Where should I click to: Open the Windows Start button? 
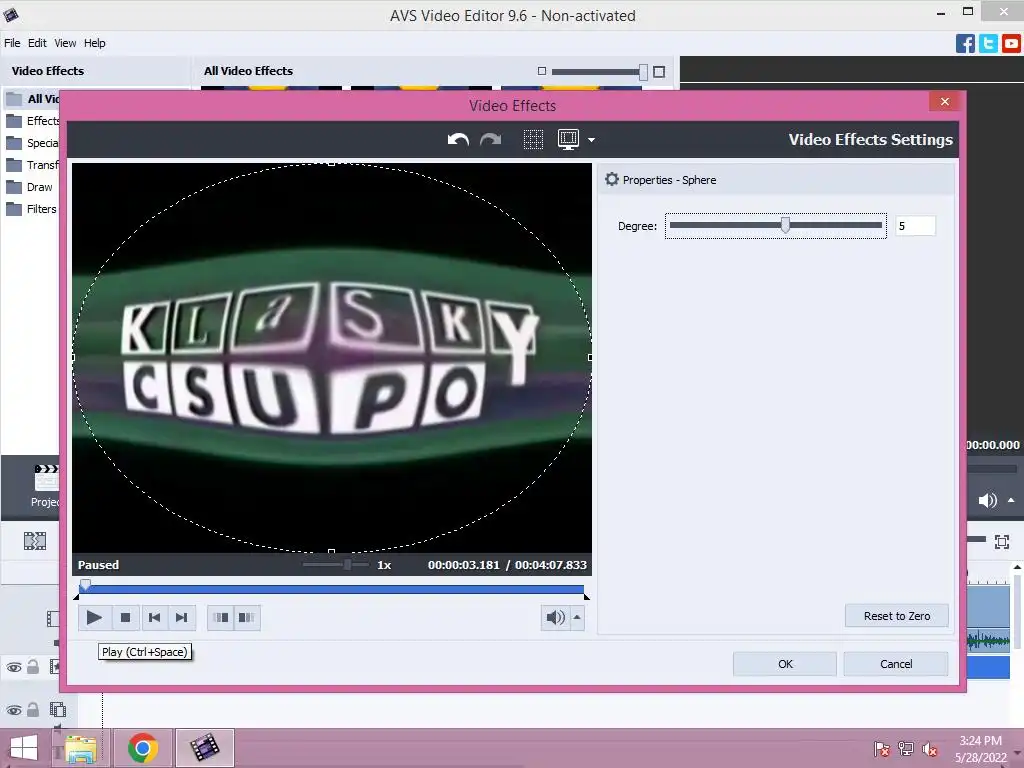[x=24, y=748]
